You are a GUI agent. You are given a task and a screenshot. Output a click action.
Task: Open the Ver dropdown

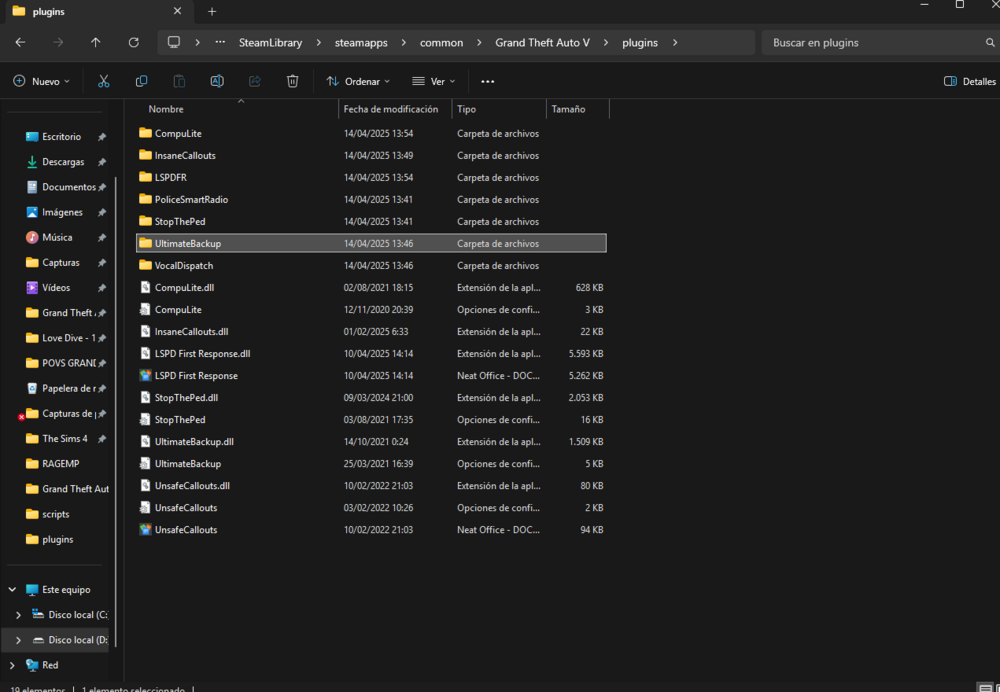tap(432, 81)
